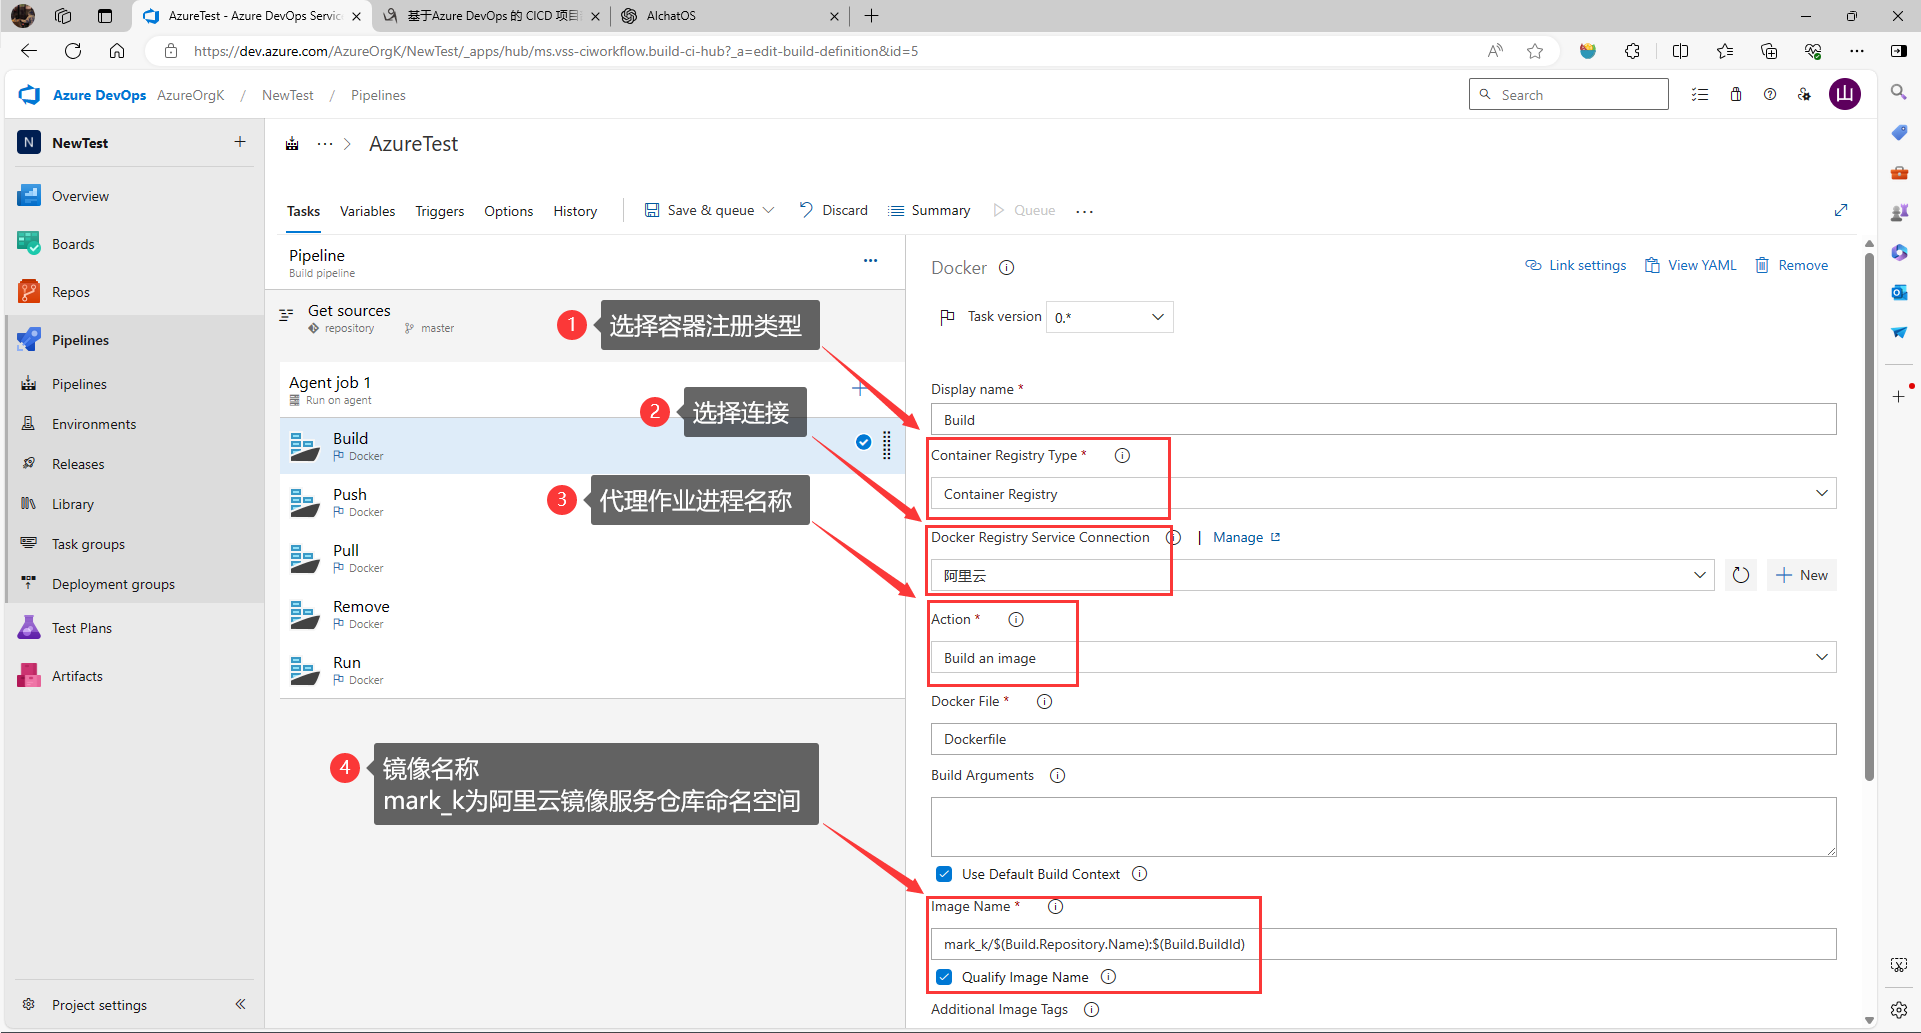
Task: Open Container Registry Type dropdown
Action: click(x=1383, y=493)
